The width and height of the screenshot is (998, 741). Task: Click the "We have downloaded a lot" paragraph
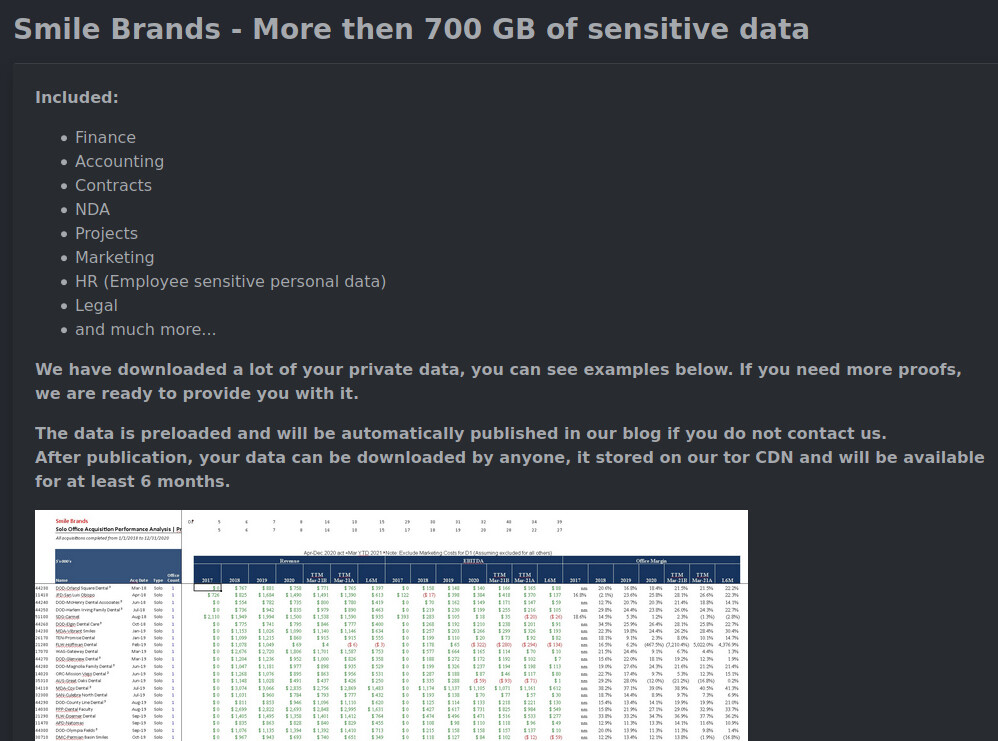498,381
